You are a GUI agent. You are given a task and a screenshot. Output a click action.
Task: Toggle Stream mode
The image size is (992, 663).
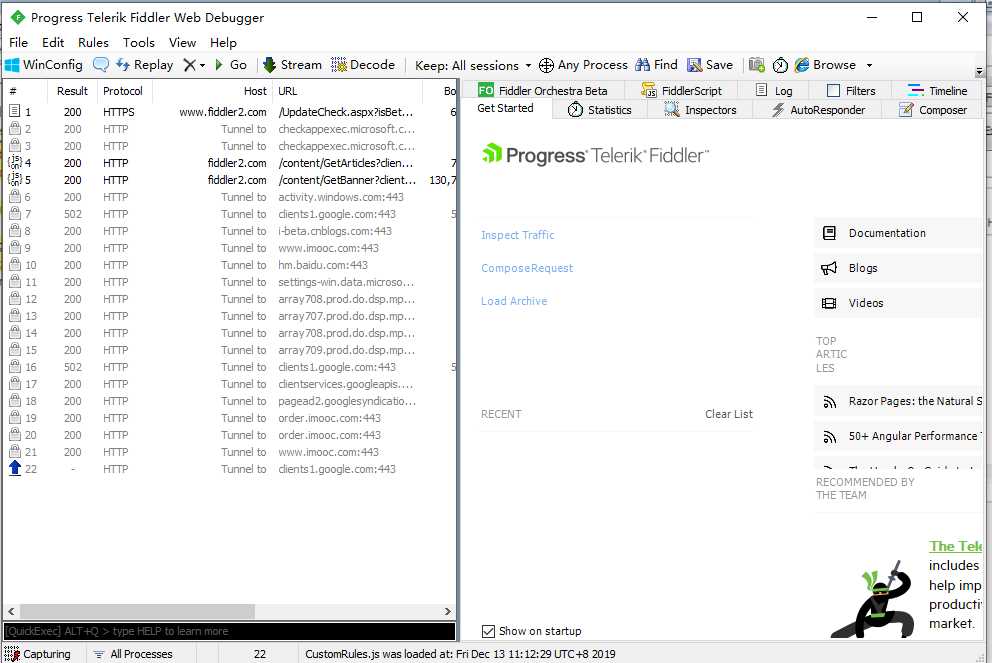292,65
